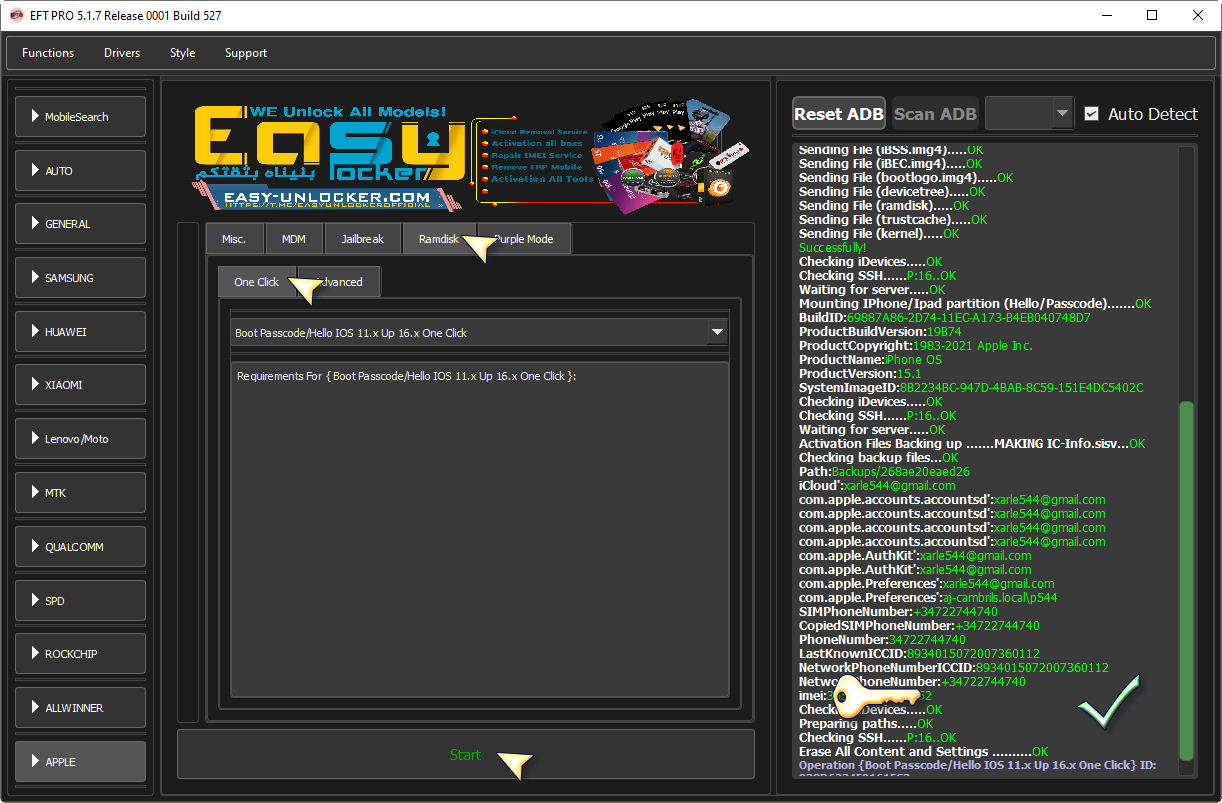The width and height of the screenshot is (1222, 803).
Task: Click the 'ProductName:iPhone OS' log line
Action: click(870, 359)
